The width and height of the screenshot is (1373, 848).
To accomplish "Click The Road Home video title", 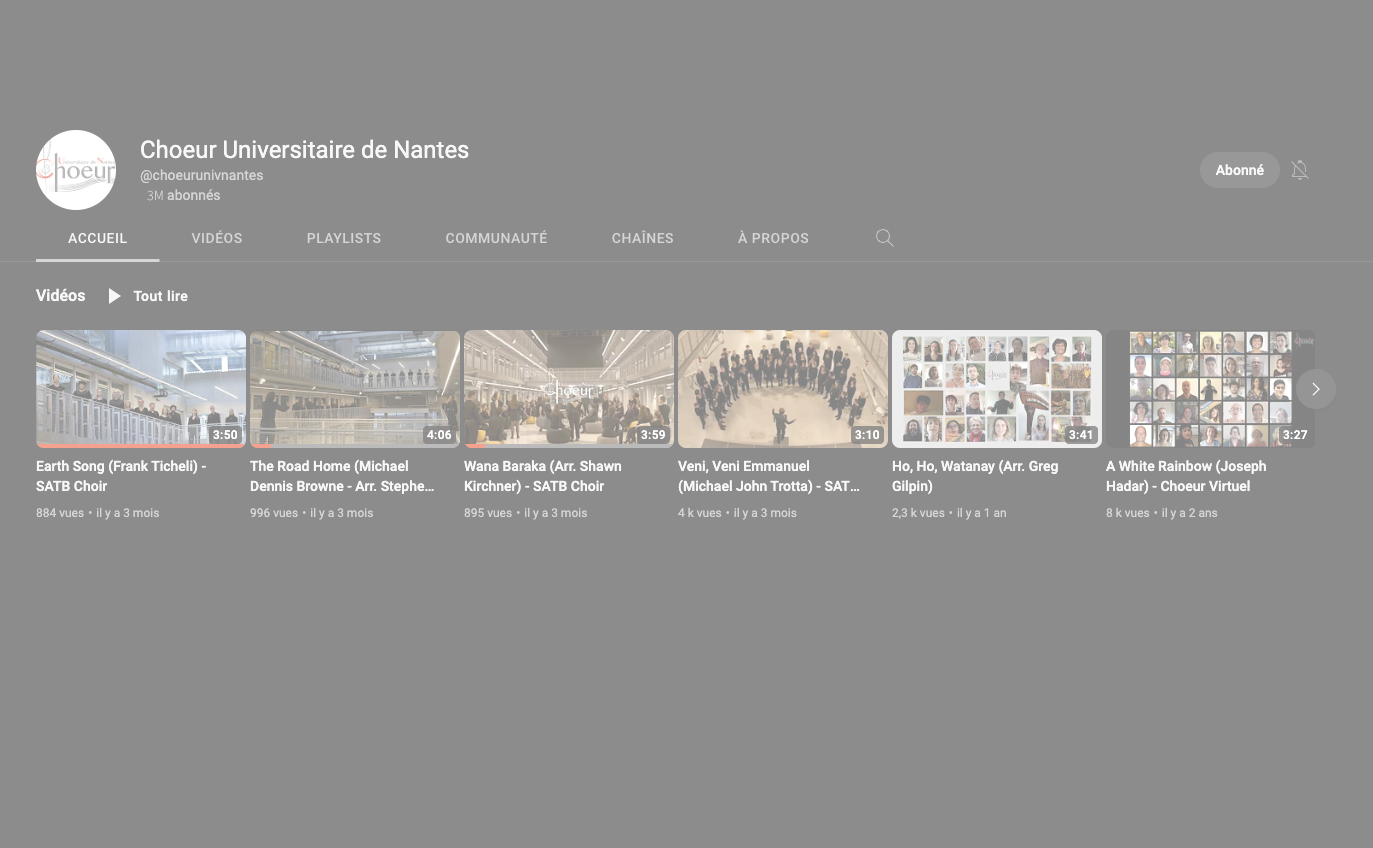I will (342, 476).
